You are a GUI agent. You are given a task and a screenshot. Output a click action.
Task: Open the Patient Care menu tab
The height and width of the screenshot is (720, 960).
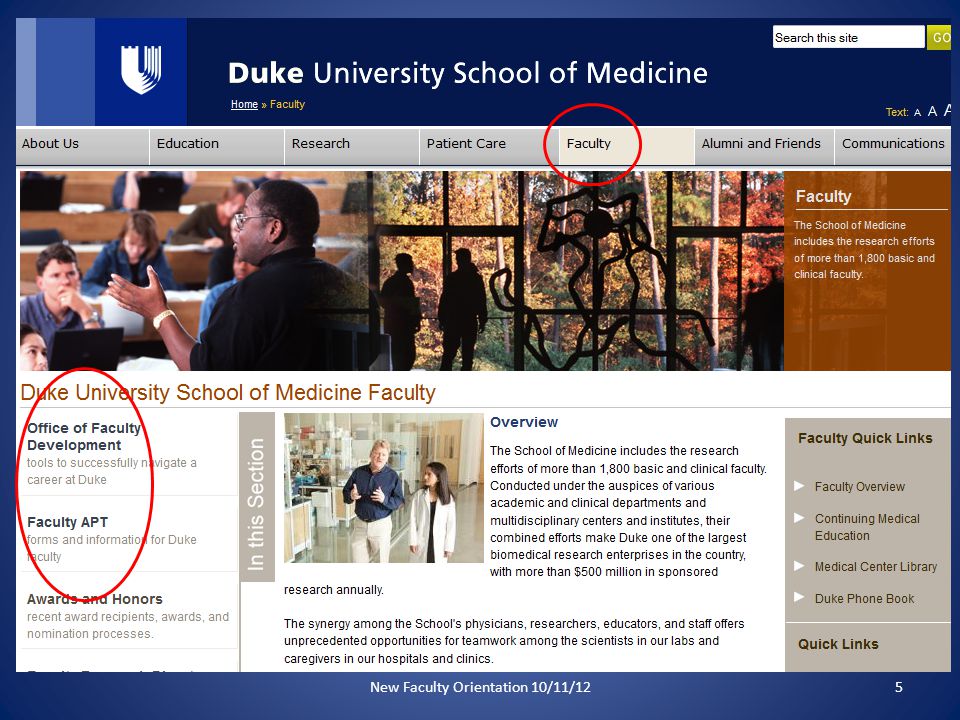coord(487,146)
